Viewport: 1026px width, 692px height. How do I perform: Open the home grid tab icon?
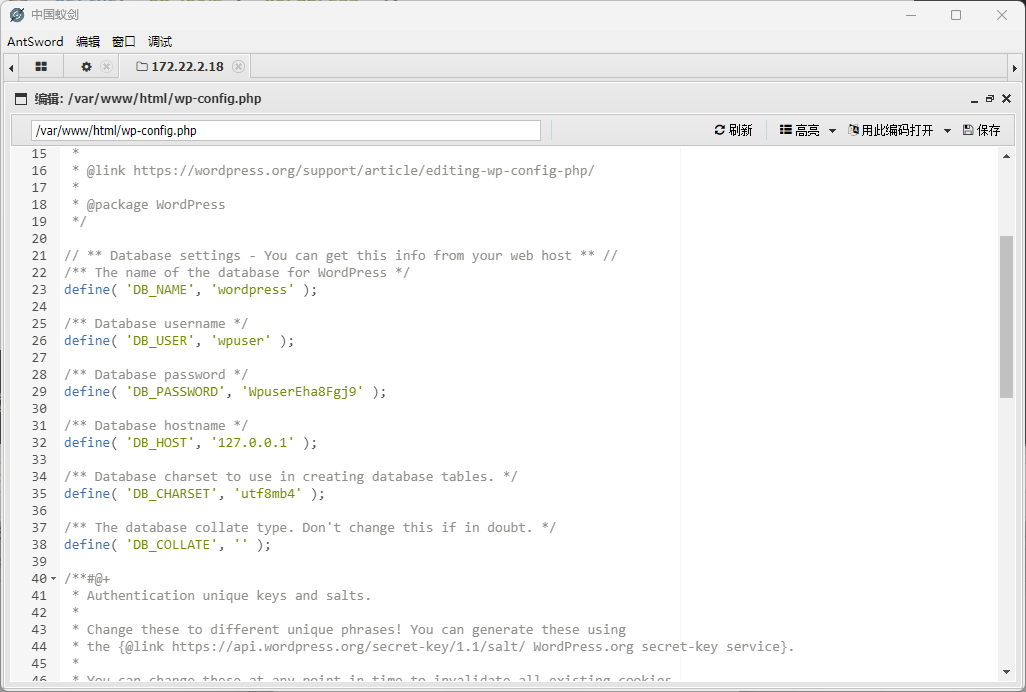click(x=41, y=67)
